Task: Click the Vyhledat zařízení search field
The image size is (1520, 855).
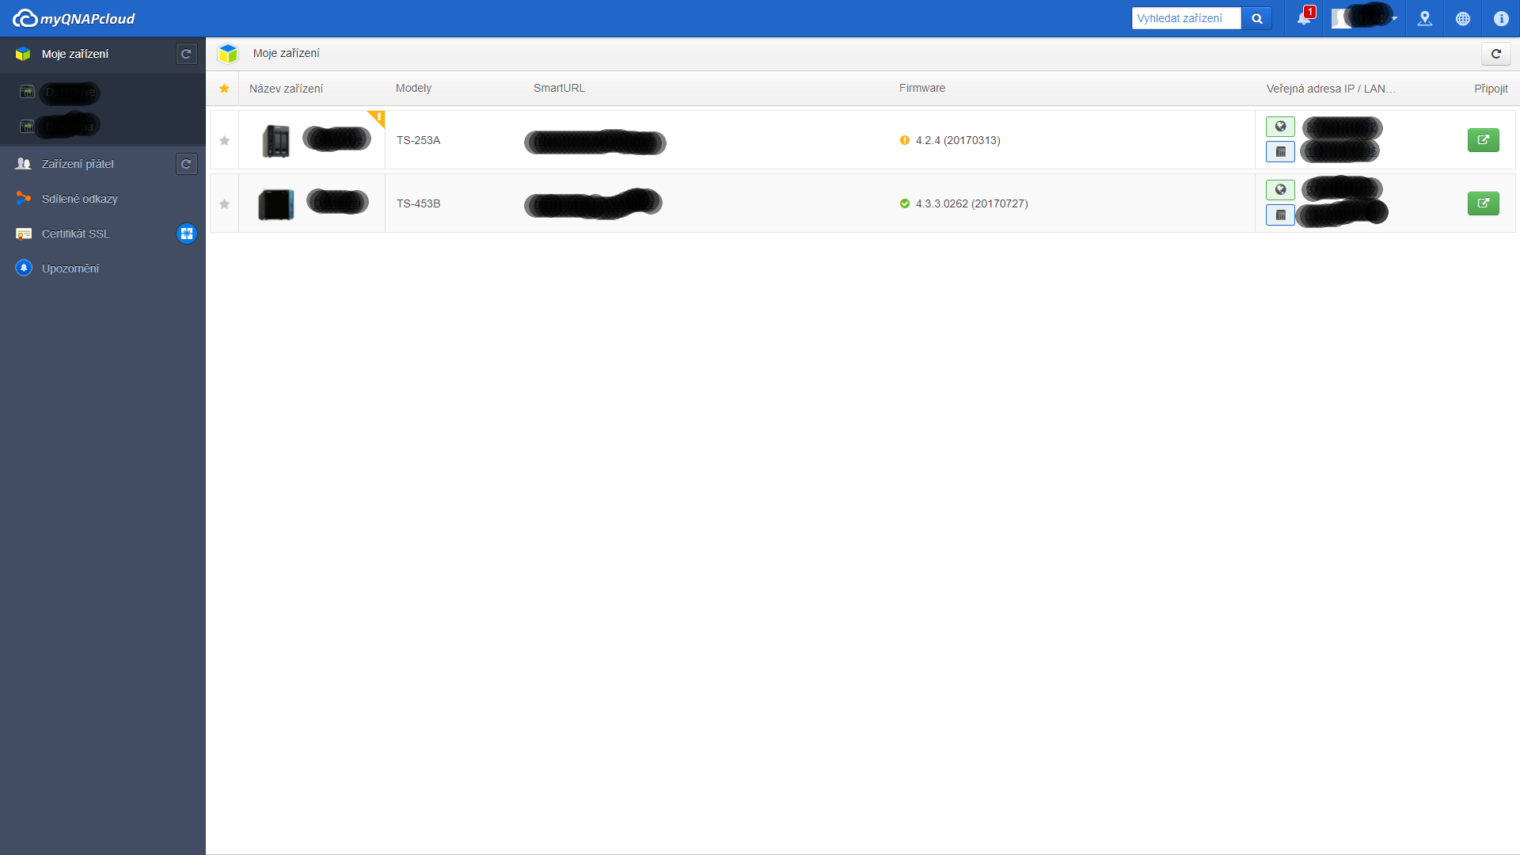Action: pyautogui.click(x=1186, y=18)
